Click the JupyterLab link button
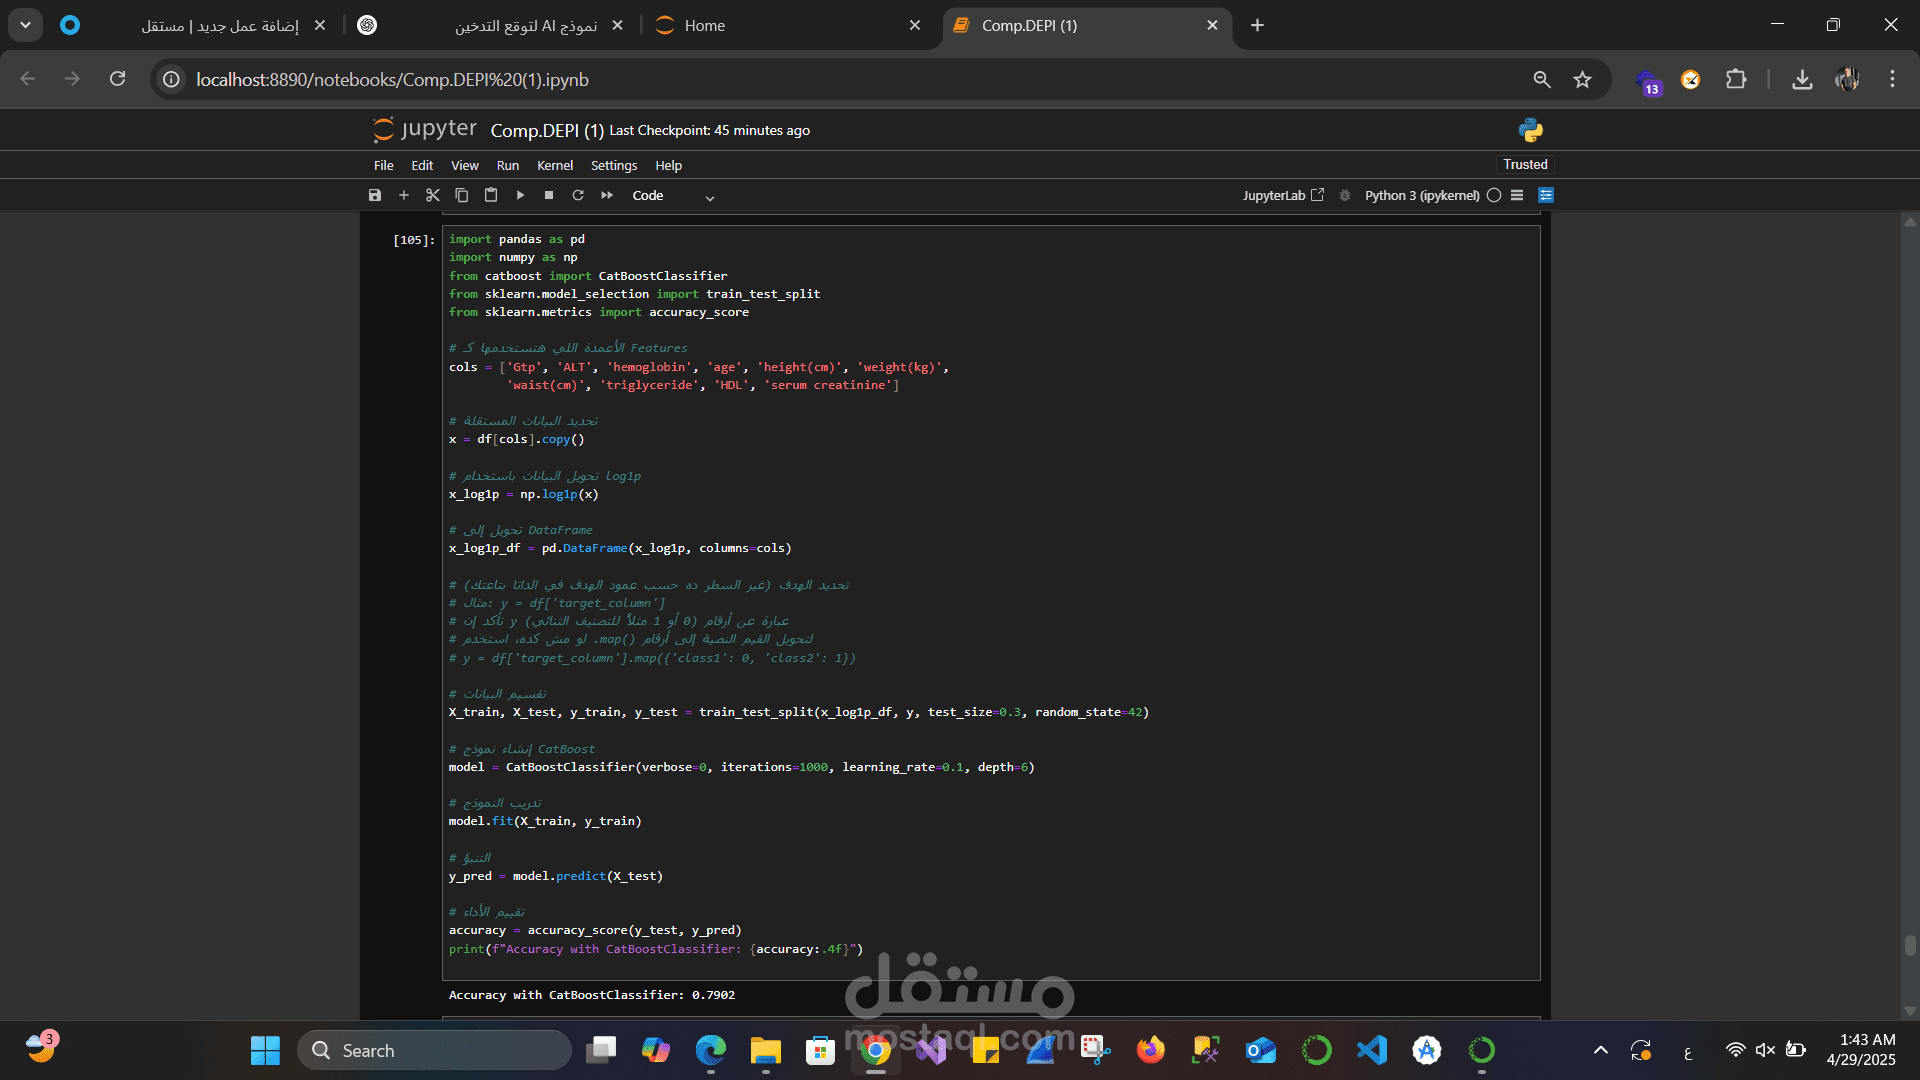Screen dimensions: 1920x1080 tap(1283, 195)
